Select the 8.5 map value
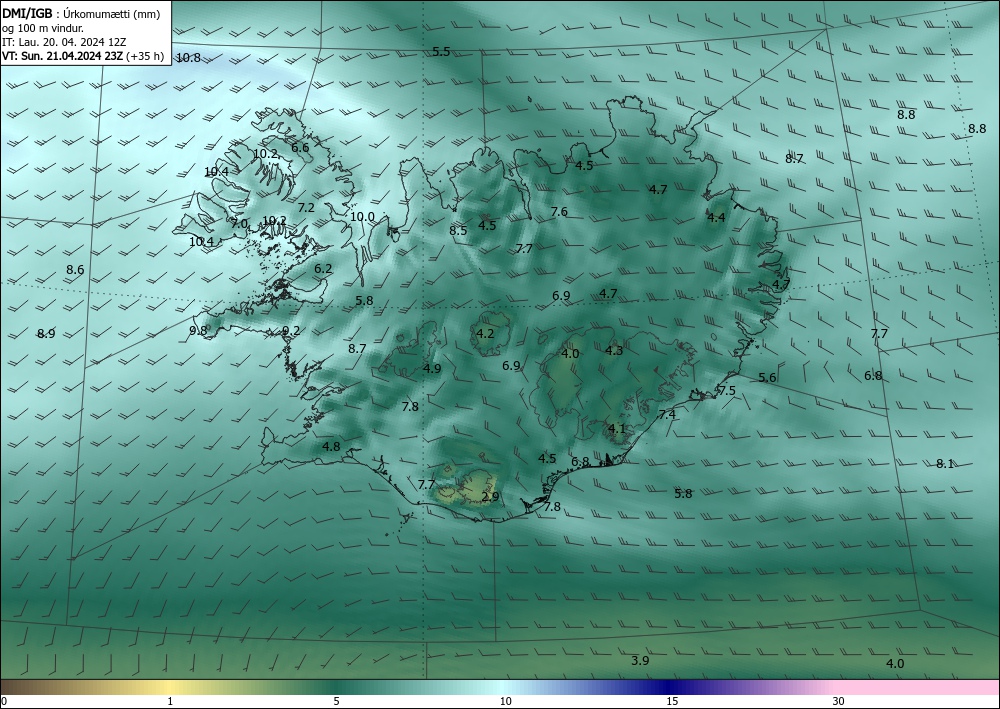 (x=458, y=231)
